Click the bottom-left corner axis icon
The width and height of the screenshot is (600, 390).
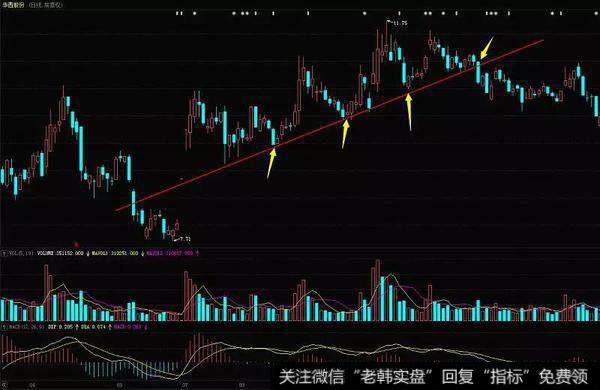4,385
